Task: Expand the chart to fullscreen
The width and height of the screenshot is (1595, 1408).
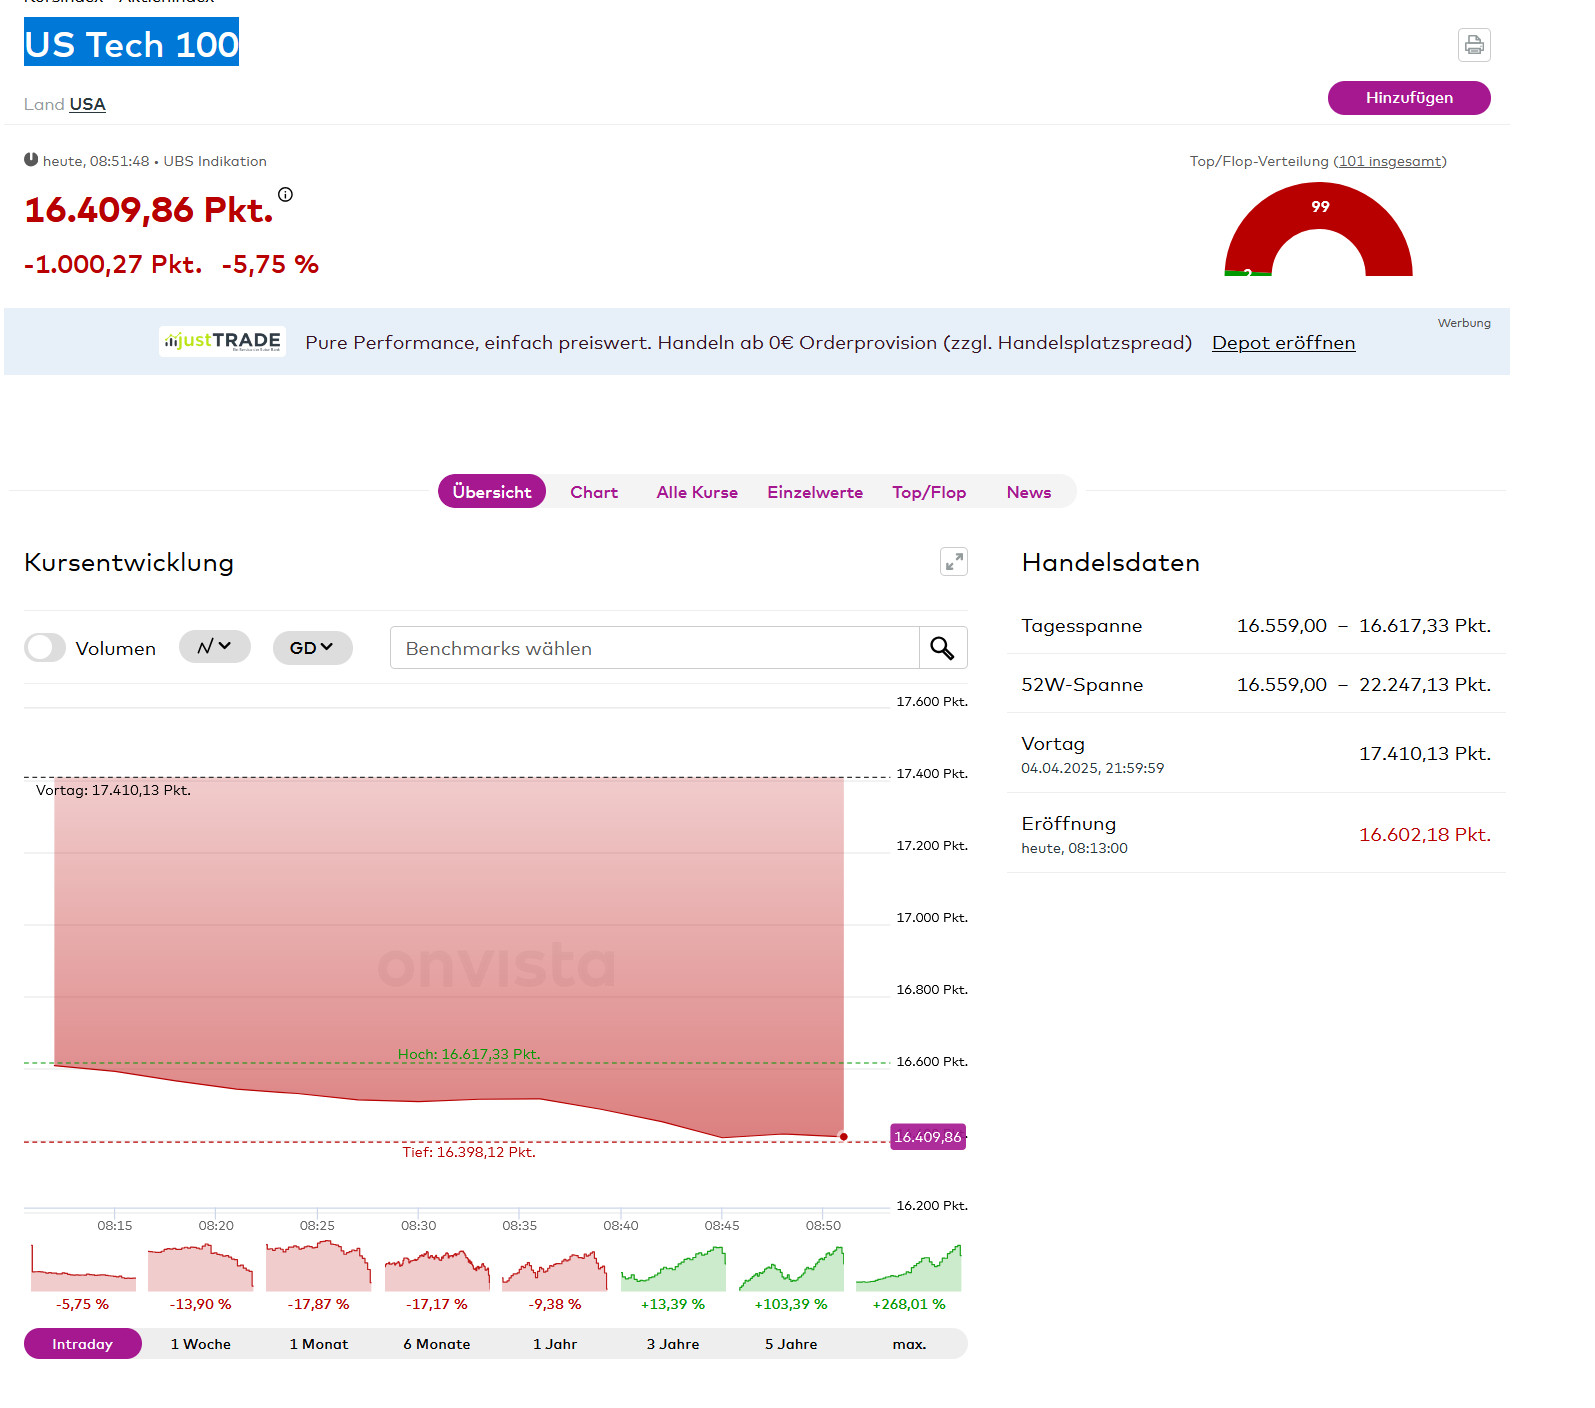Action: (954, 562)
